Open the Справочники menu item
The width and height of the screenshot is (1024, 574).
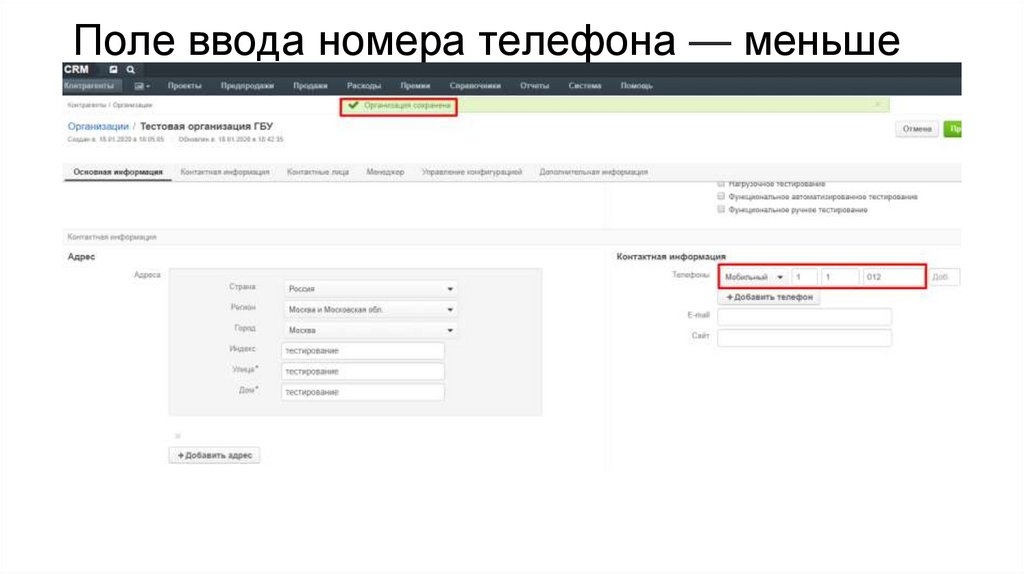pos(475,86)
